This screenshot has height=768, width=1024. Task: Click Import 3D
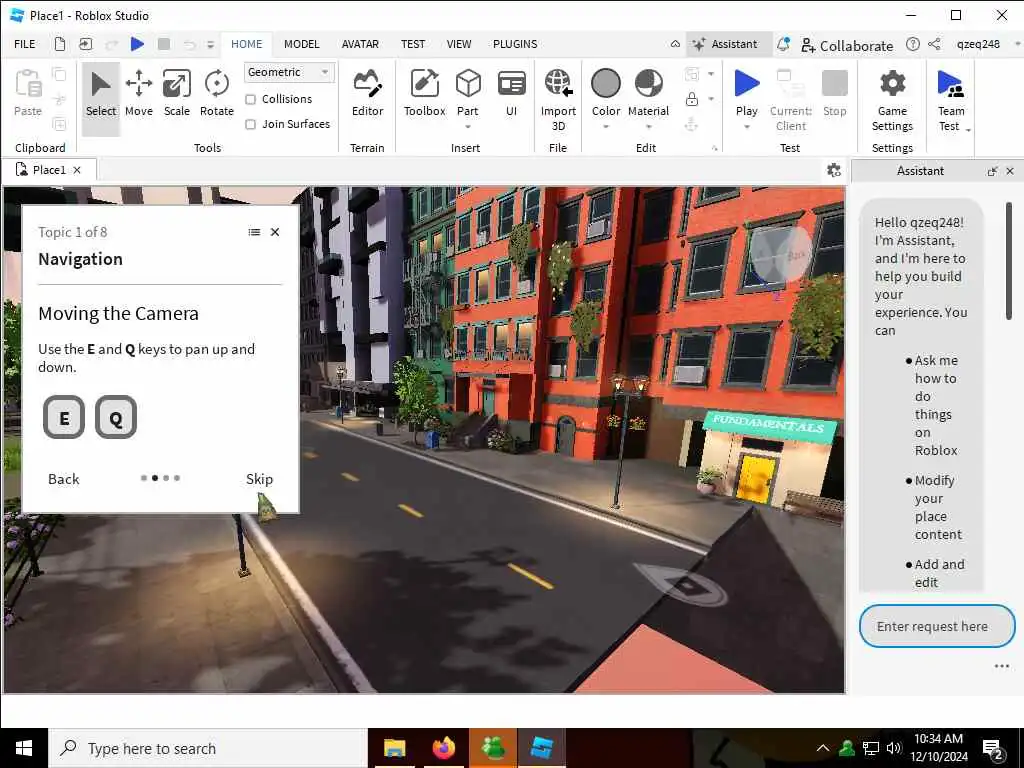(x=558, y=100)
